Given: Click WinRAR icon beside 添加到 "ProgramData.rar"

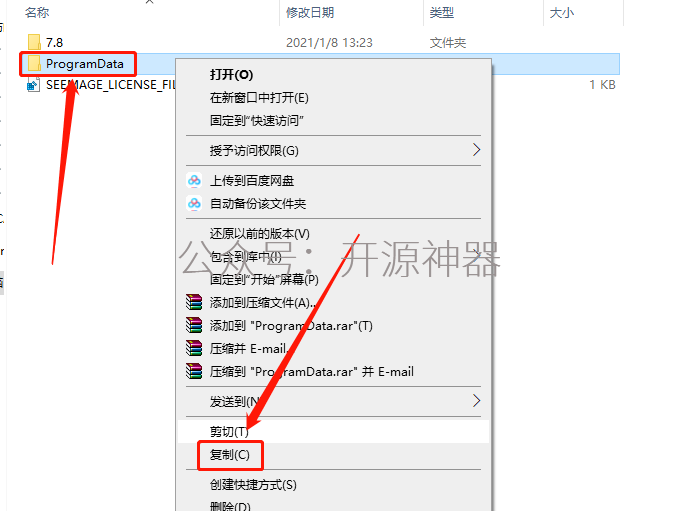Looking at the screenshot, I should point(194,325).
